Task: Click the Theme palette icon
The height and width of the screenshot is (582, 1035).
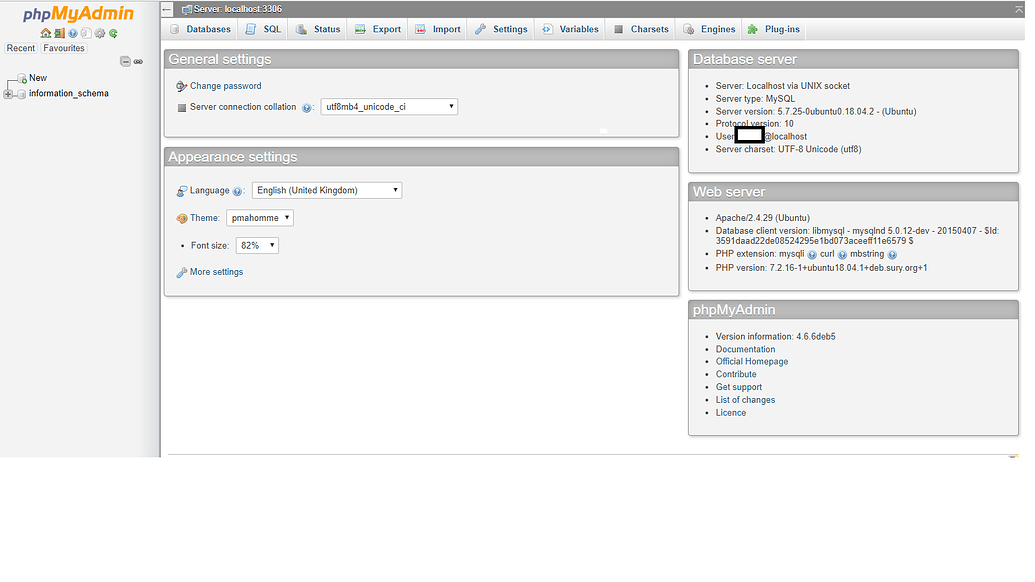Action: pyautogui.click(x=182, y=218)
